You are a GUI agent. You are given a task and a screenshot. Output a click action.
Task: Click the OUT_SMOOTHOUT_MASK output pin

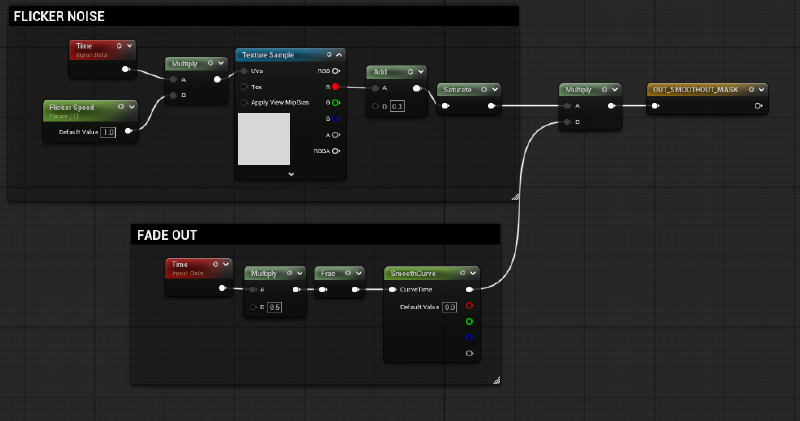pos(757,106)
